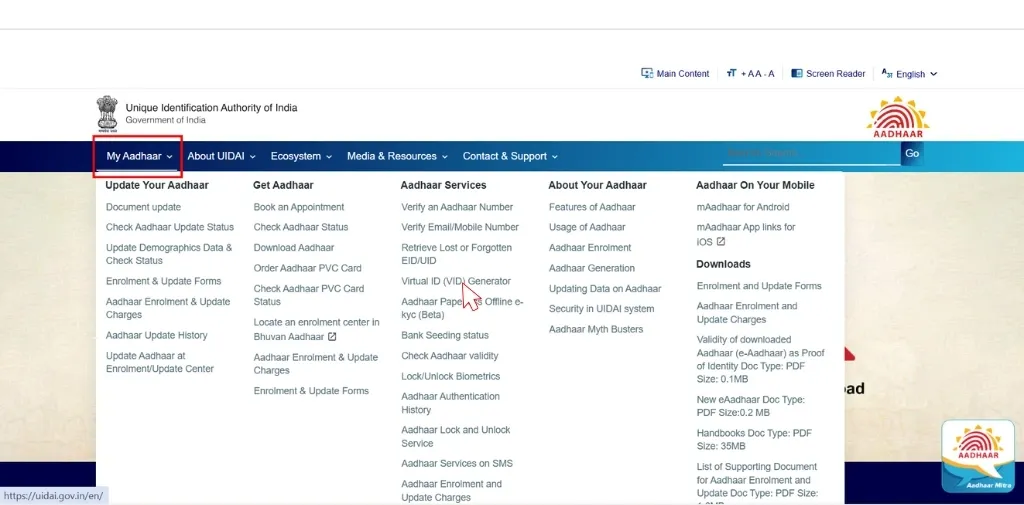The image size is (1024, 505).
Task: Click Updating Data on Aadhaar
Action: [x=605, y=289]
